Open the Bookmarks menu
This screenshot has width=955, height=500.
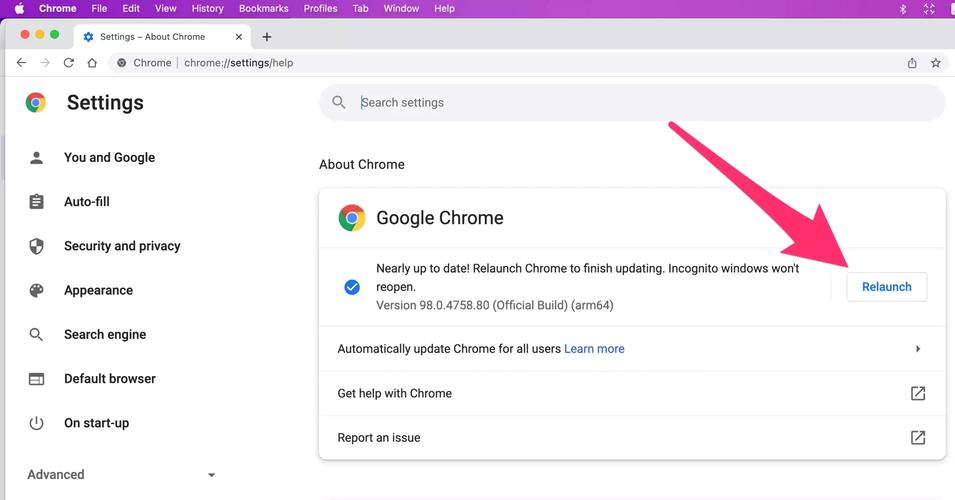click(264, 9)
